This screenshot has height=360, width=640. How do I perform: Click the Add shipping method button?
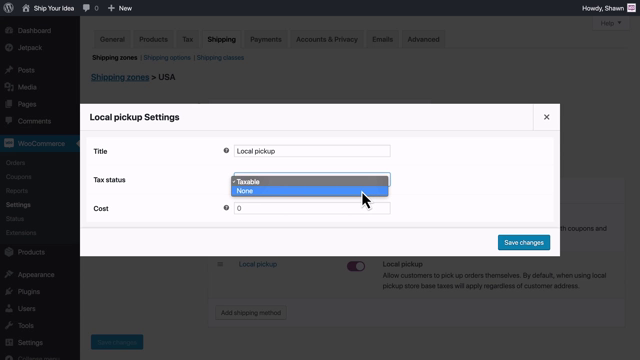251,313
